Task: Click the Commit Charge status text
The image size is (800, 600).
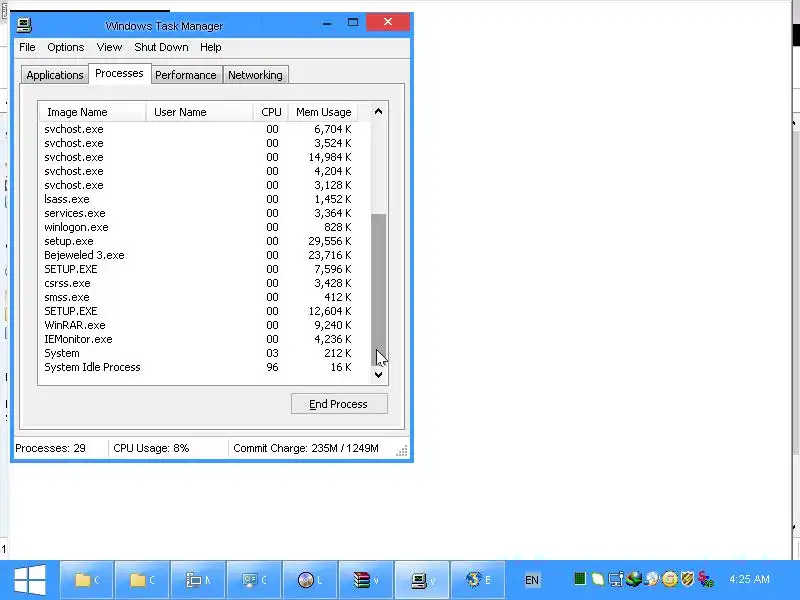Action: pyautogui.click(x=306, y=448)
